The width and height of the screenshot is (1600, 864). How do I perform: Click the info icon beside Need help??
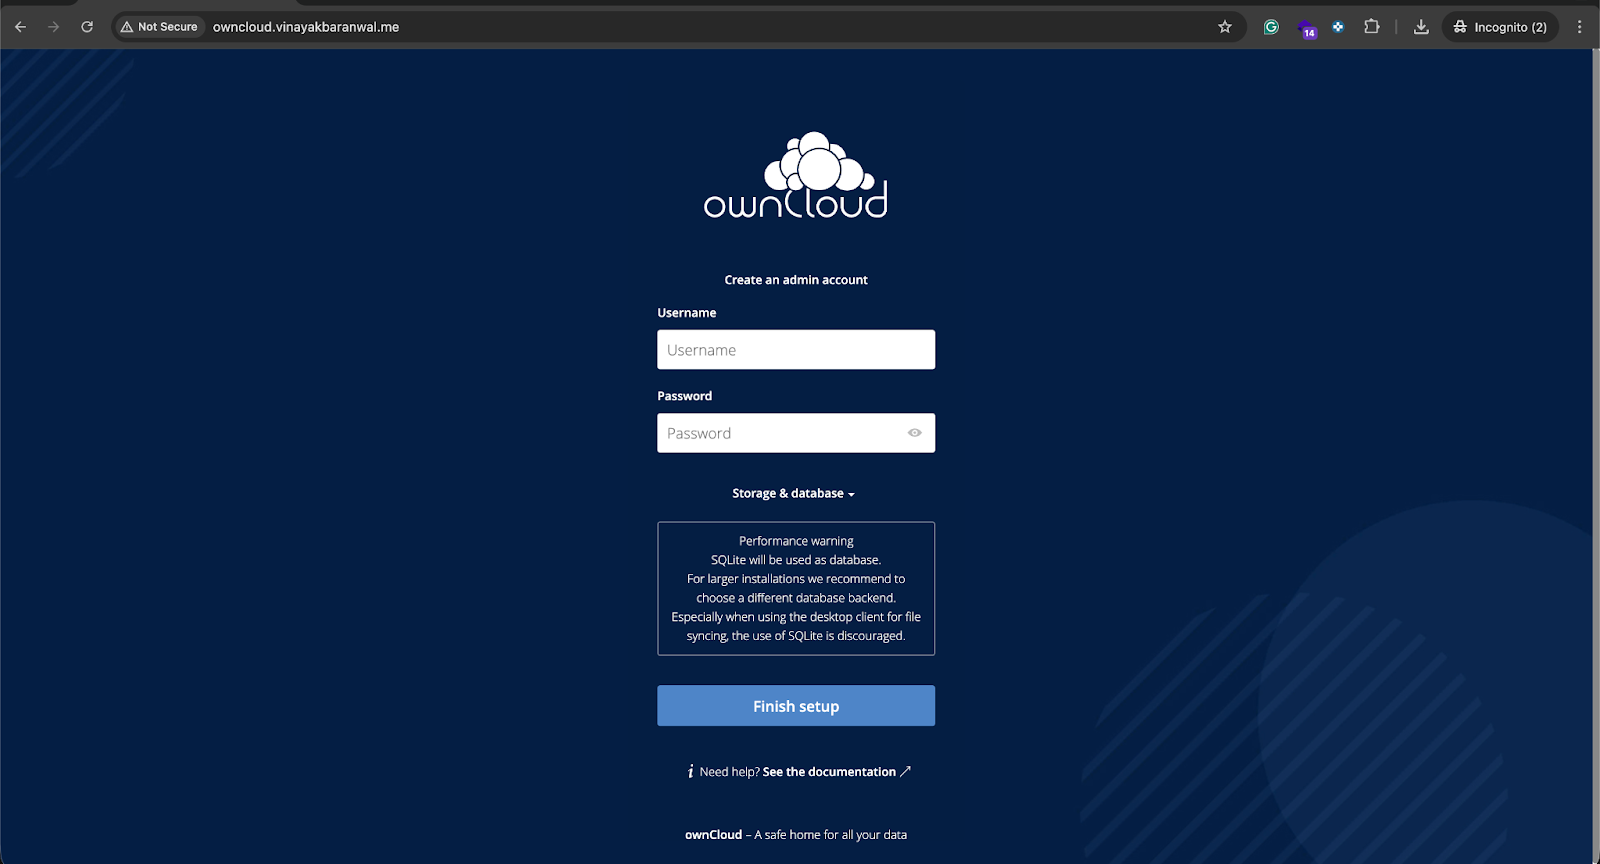coord(690,772)
